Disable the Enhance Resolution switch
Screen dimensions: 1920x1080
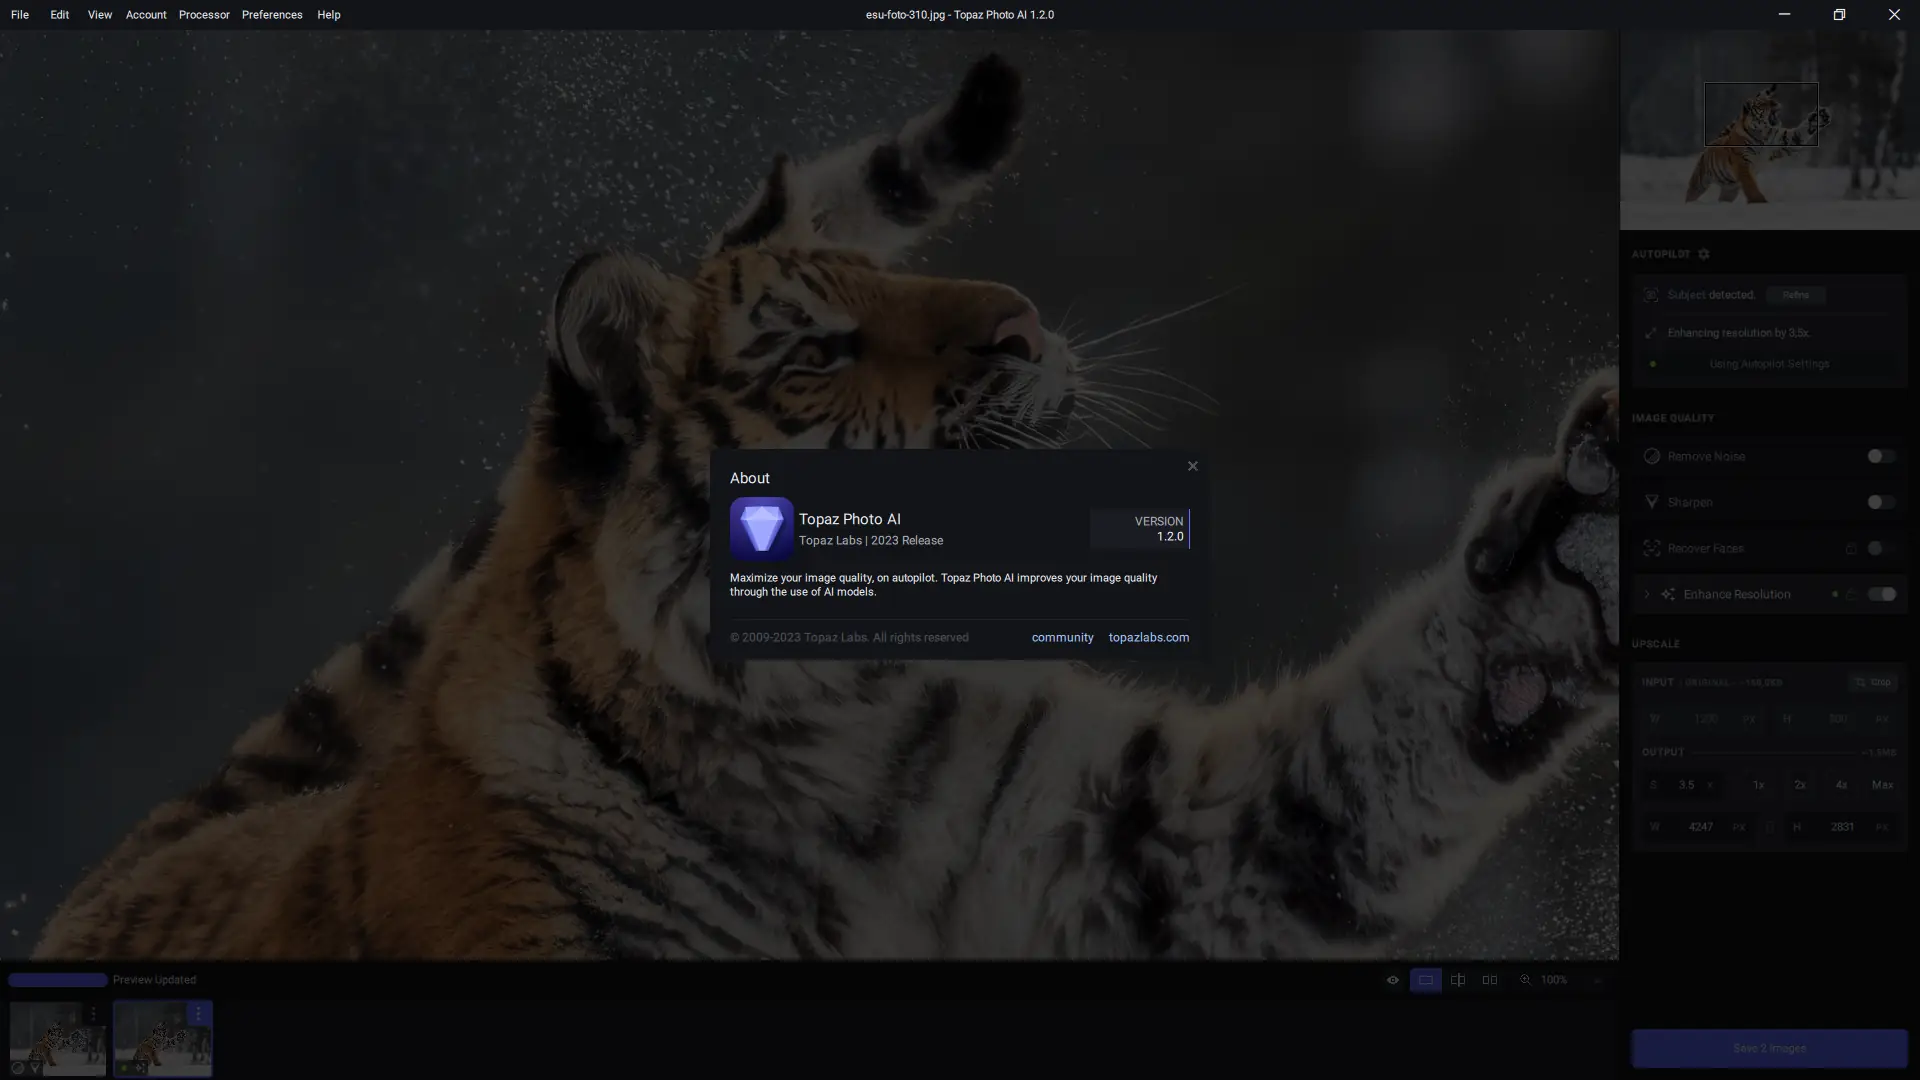click(1882, 594)
